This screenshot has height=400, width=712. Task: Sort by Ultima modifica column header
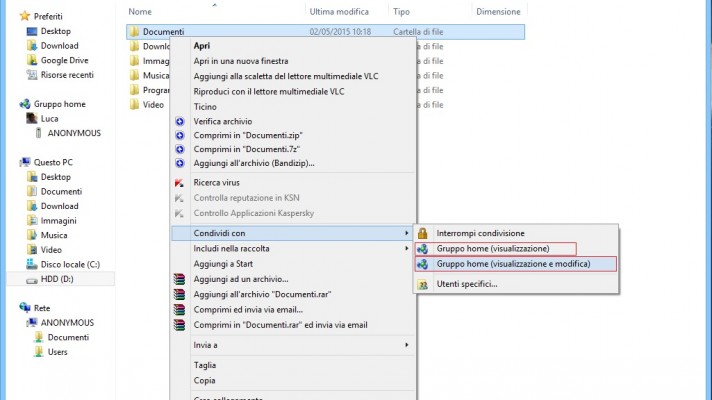(x=339, y=12)
